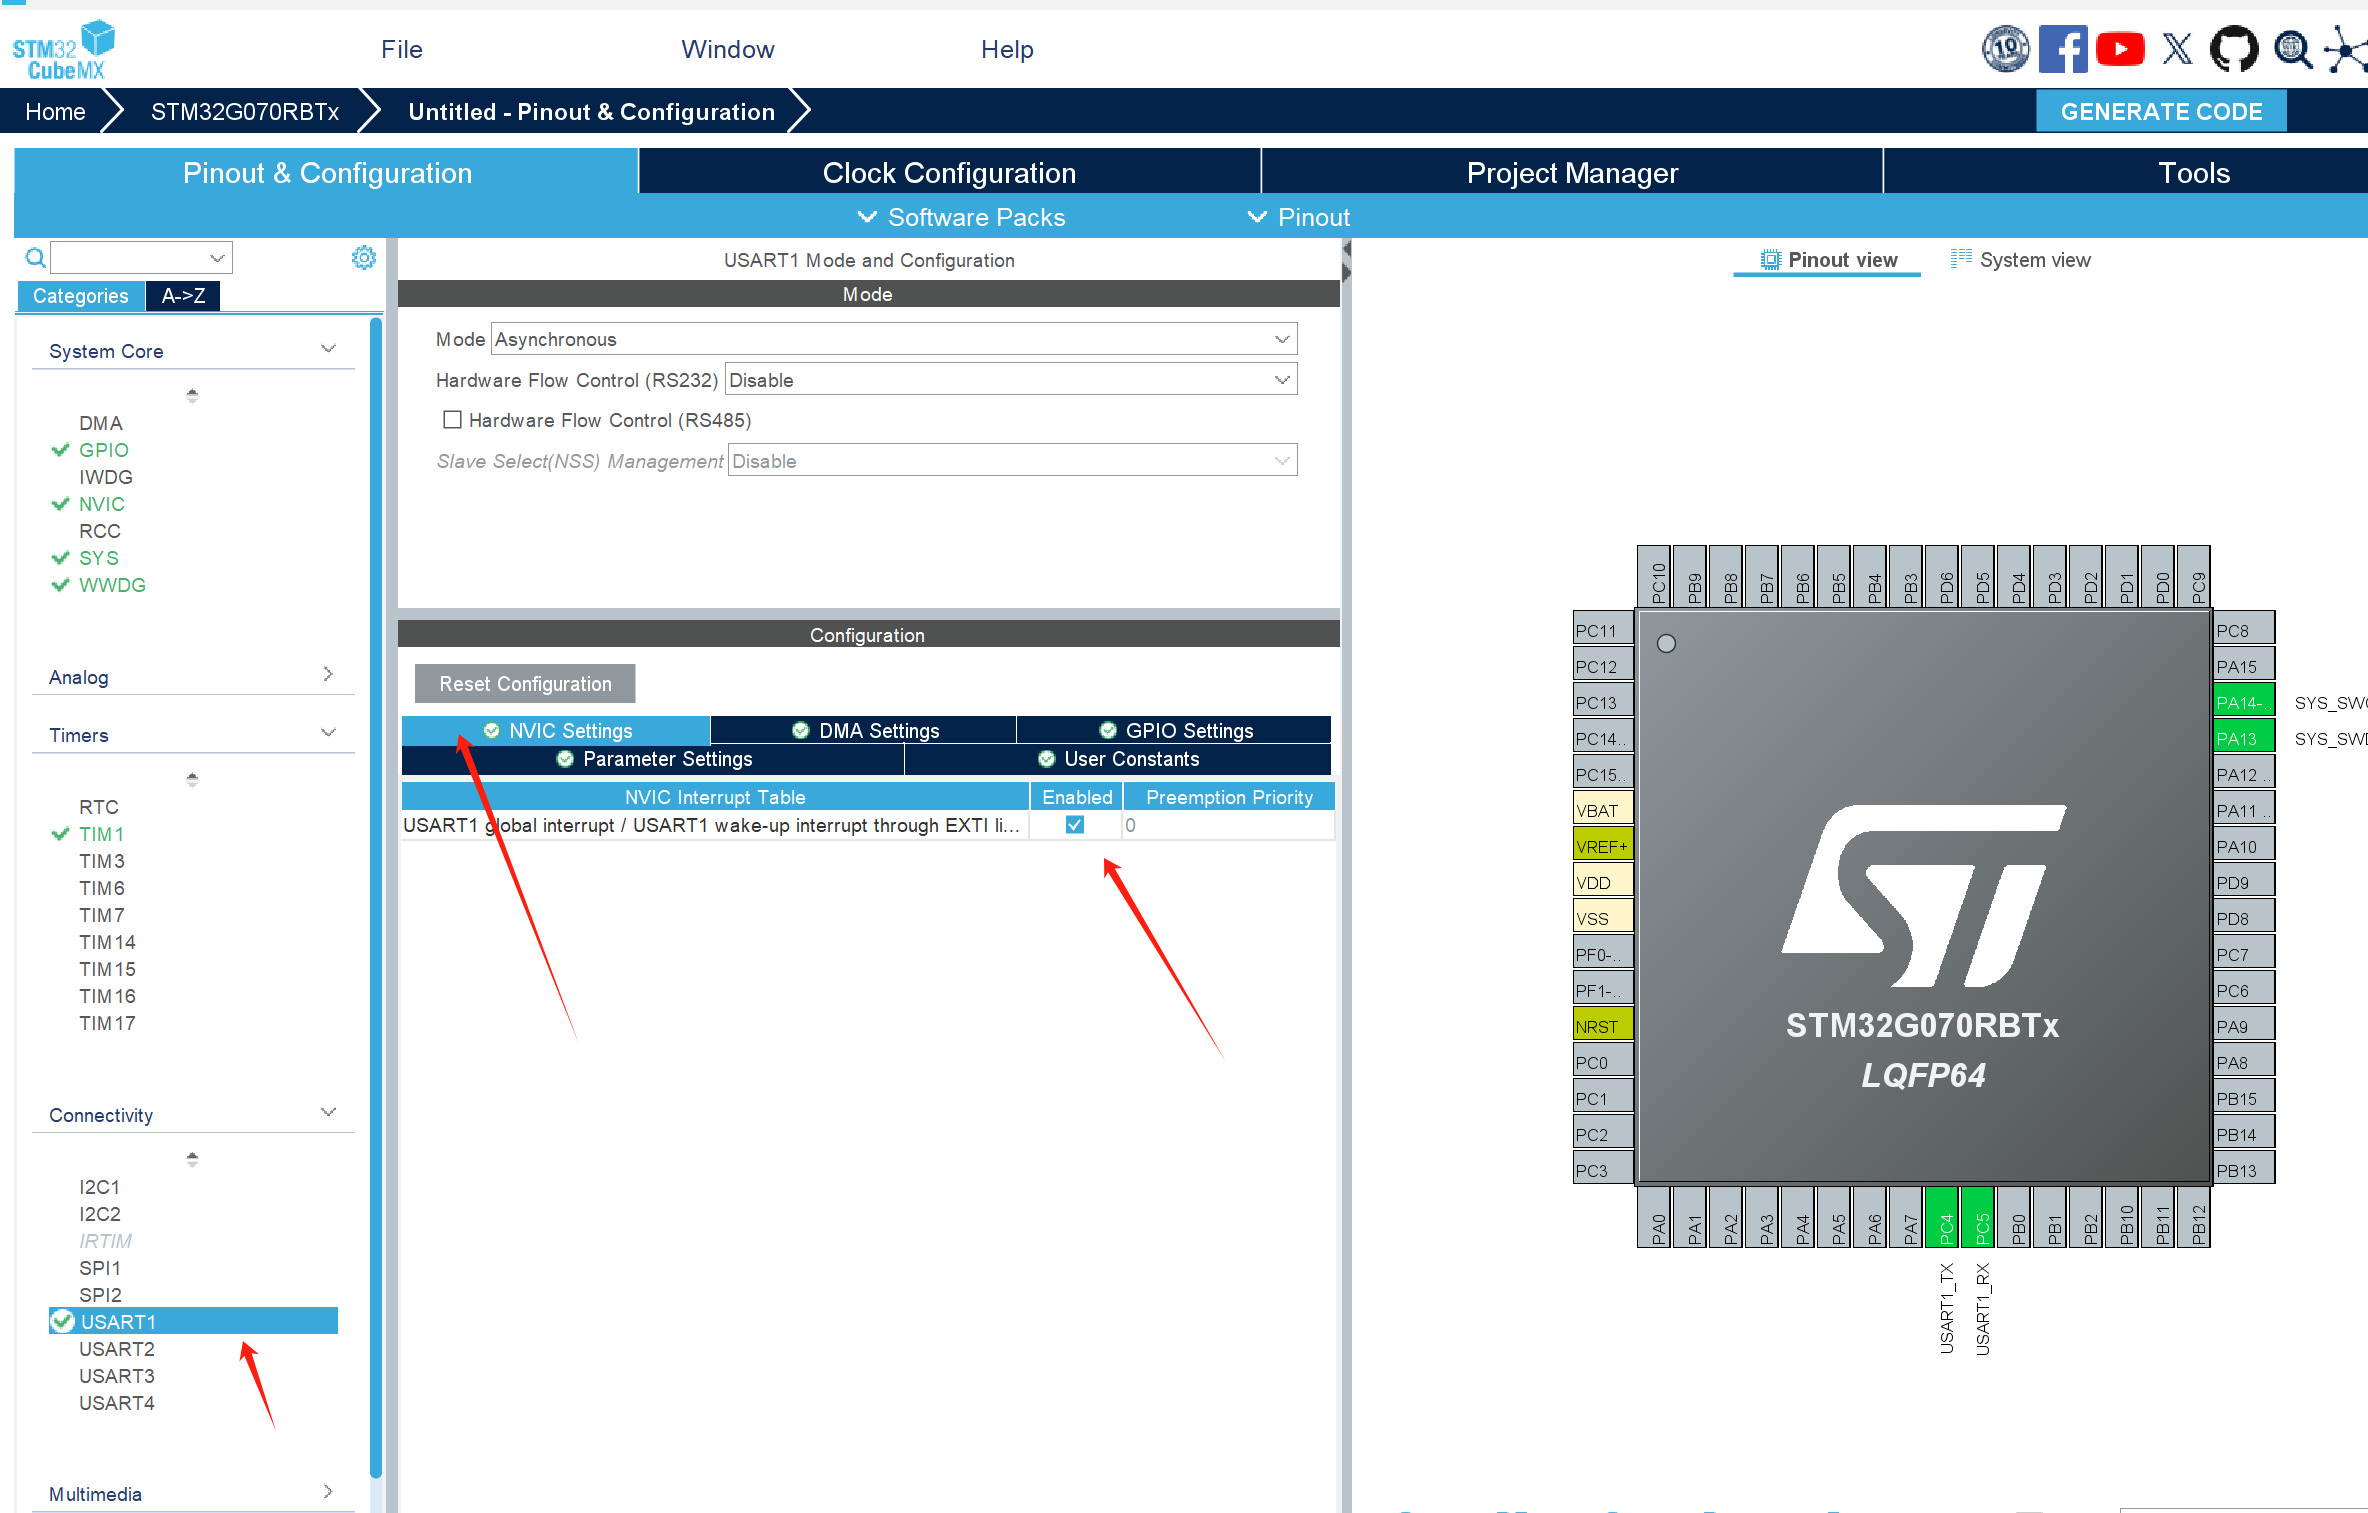
Task: Switch to Clock Configuration tab
Action: (949, 173)
